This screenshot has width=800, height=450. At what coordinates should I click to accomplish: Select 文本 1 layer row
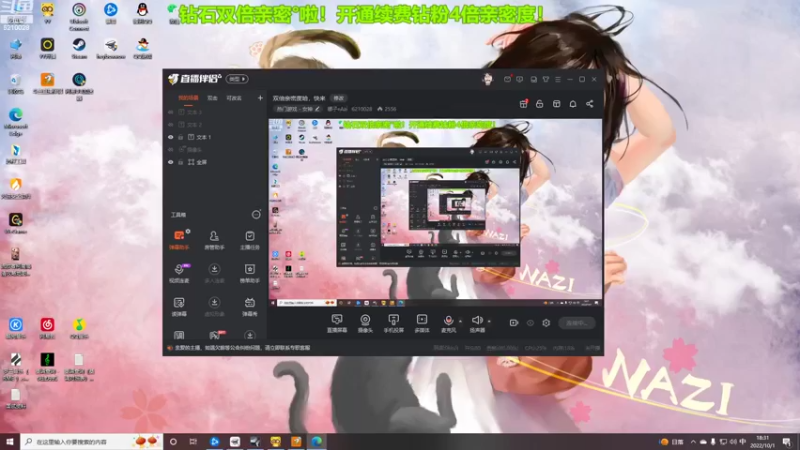(215, 137)
